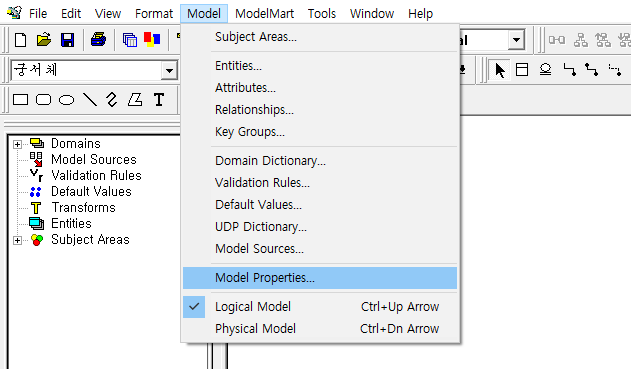Image resolution: width=631 pixels, height=369 pixels.
Task: Click the first layout icon in the top-right toolbar
Action: click(x=557, y=40)
